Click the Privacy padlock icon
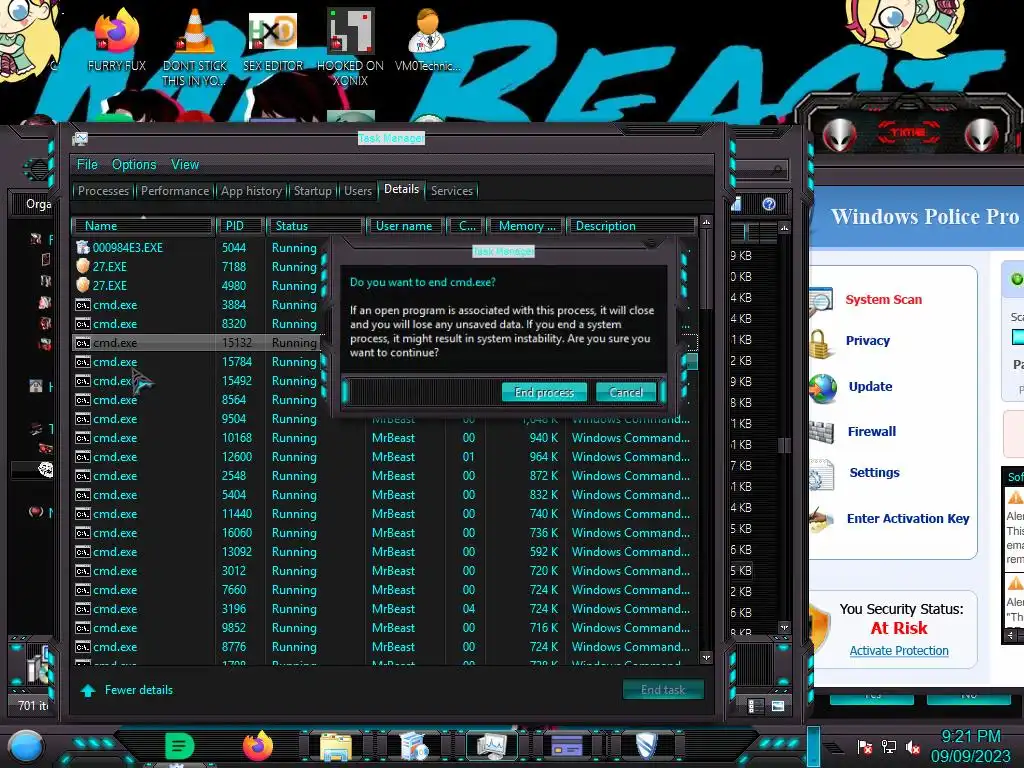Viewport: 1024px width, 768px height. click(821, 343)
